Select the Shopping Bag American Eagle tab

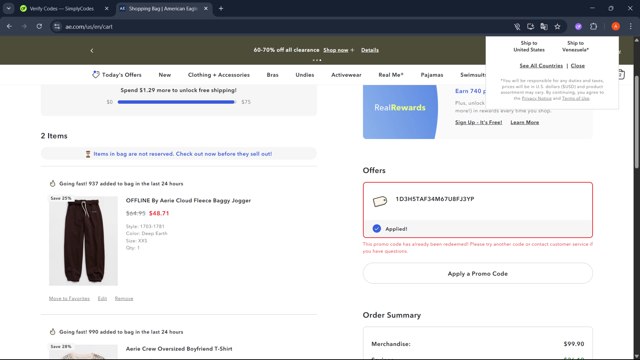[162, 8]
